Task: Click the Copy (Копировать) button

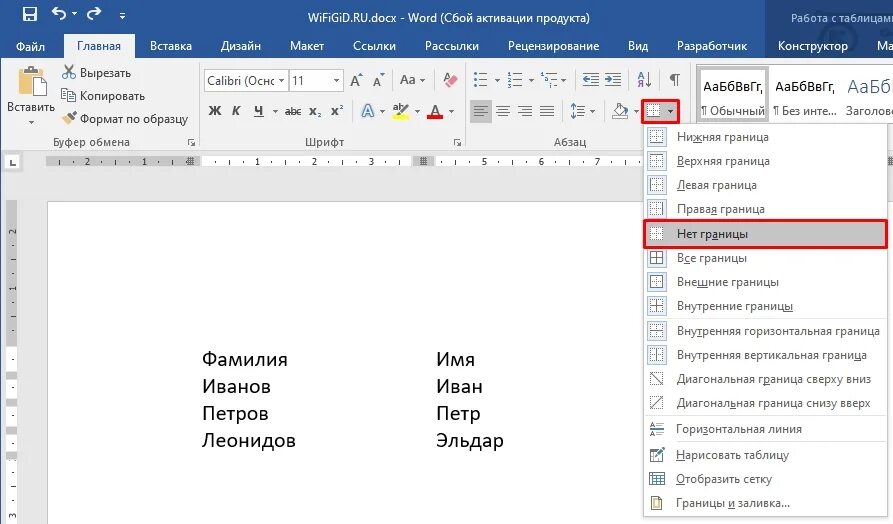Action: (103, 96)
